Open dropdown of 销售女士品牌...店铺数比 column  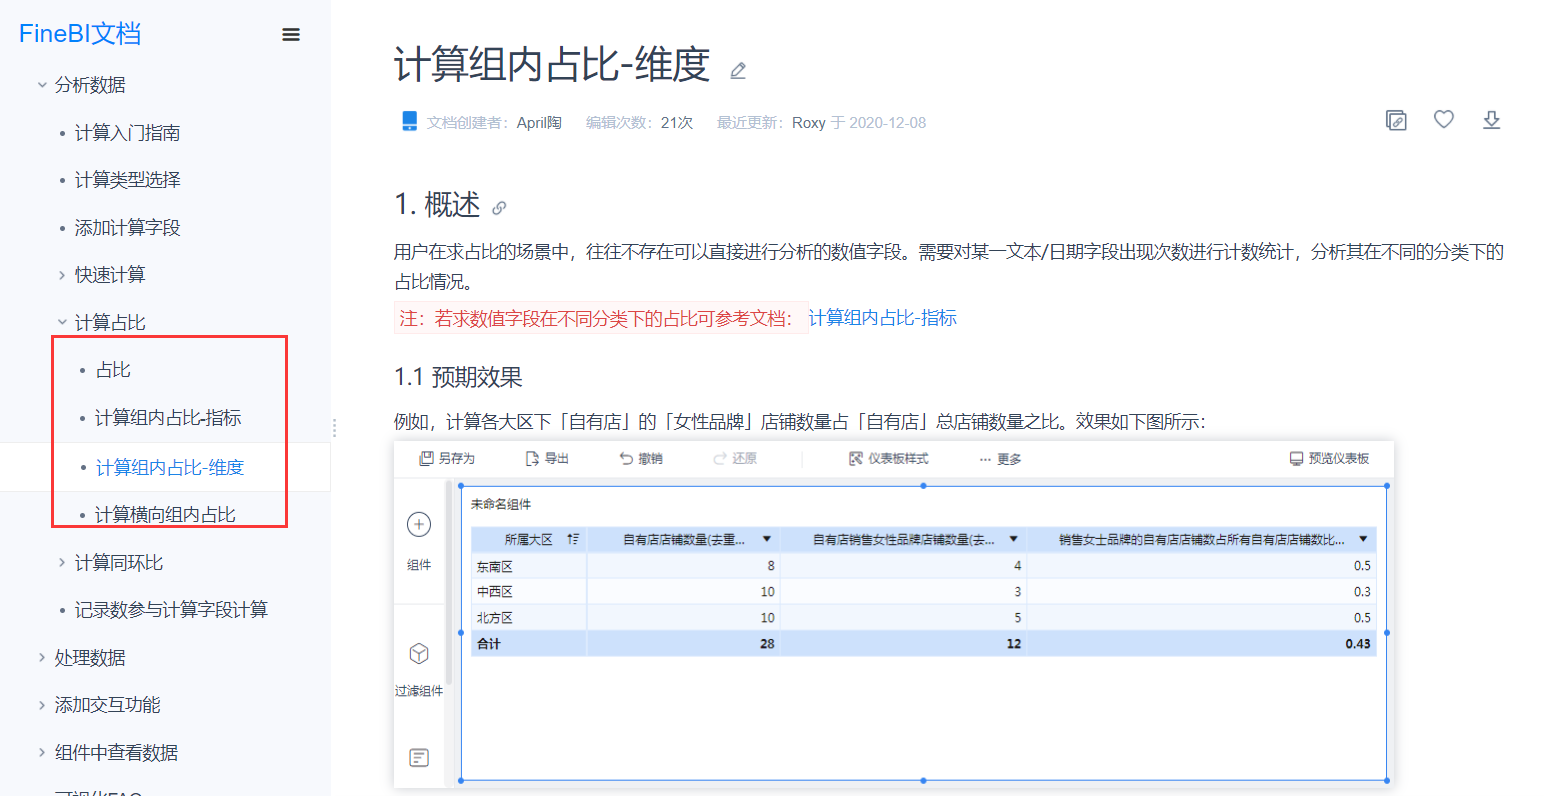(x=1363, y=539)
